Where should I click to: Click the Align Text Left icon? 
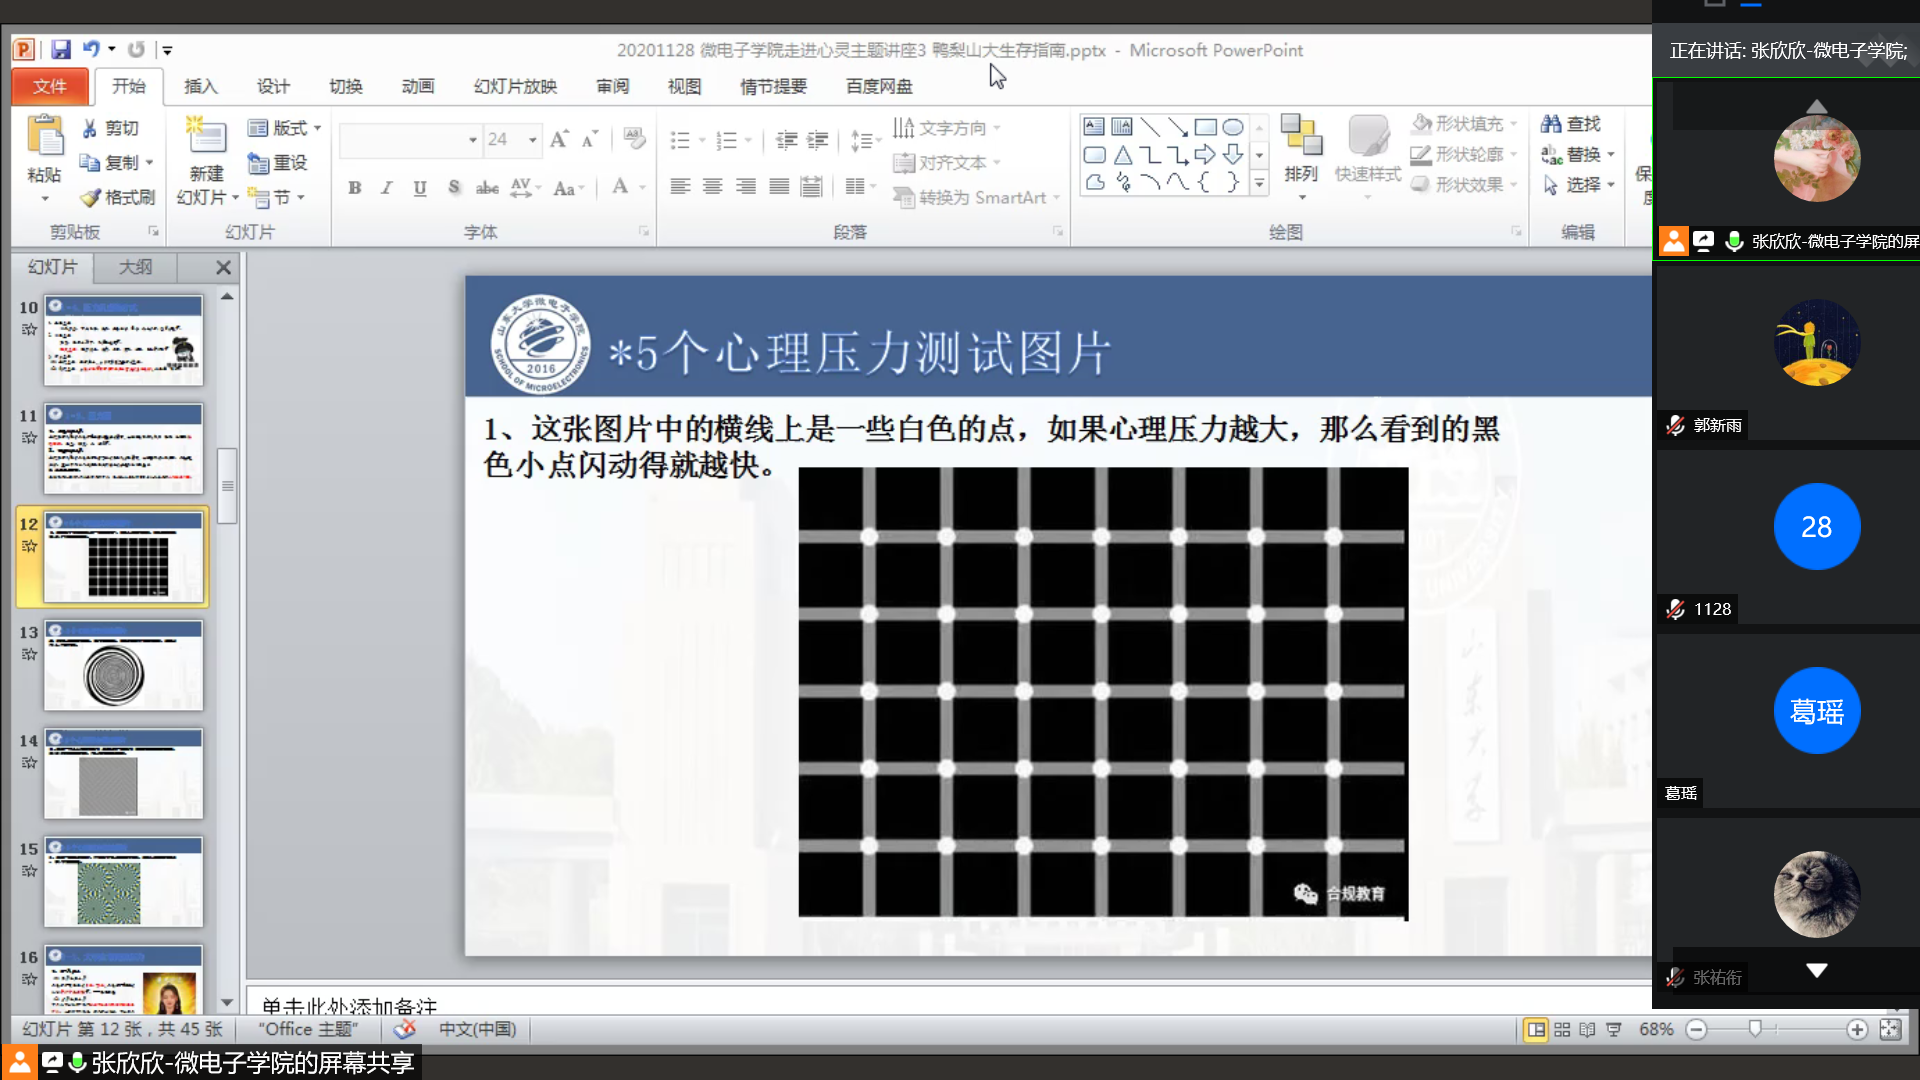click(680, 187)
